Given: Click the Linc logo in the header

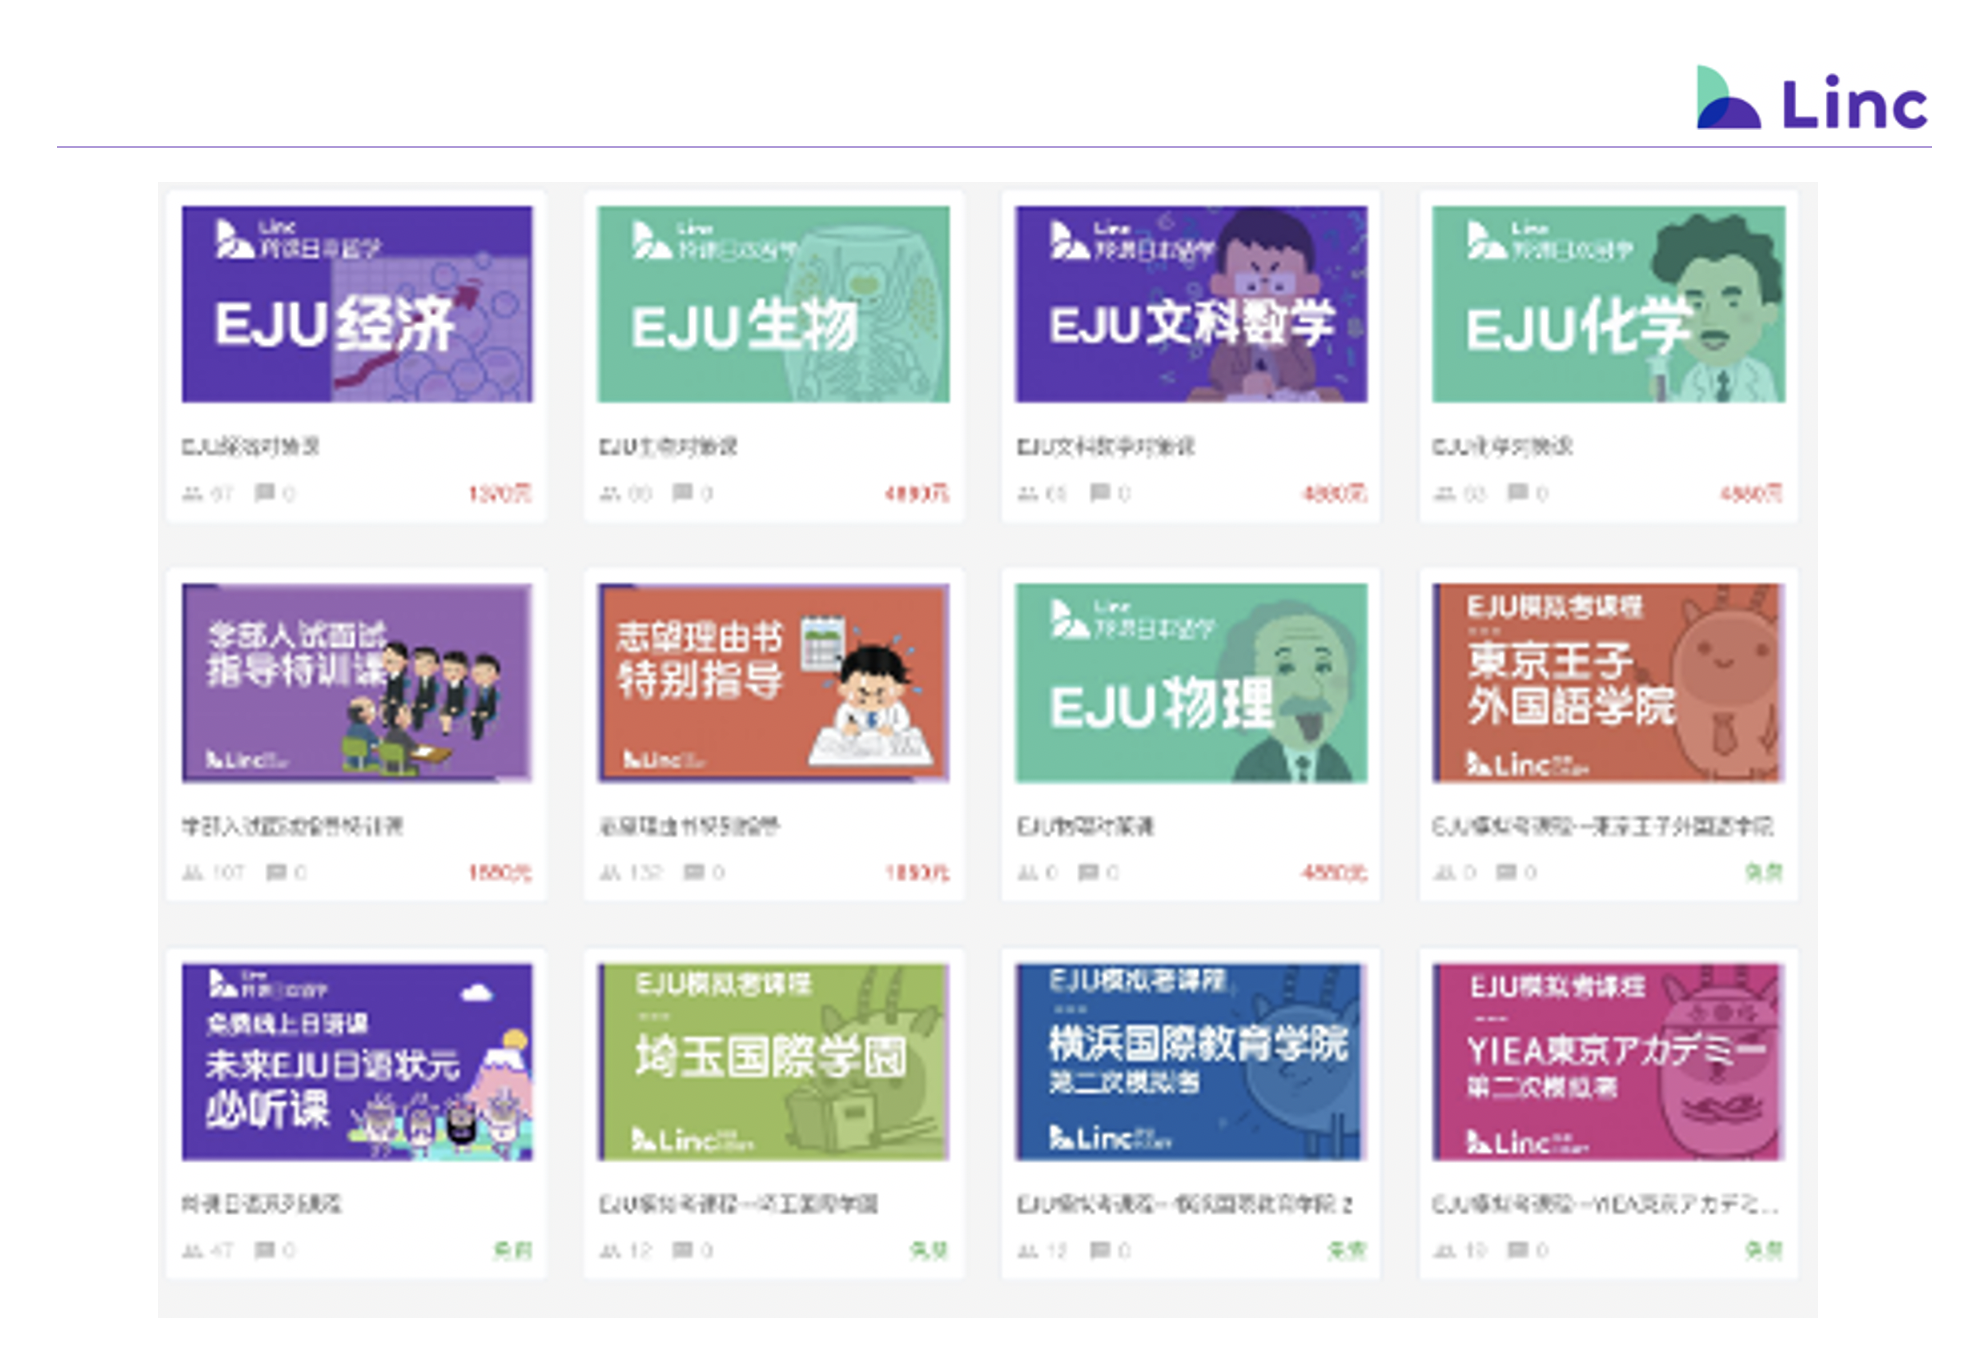Looking at the screenshot, I should click(1812, 99).
